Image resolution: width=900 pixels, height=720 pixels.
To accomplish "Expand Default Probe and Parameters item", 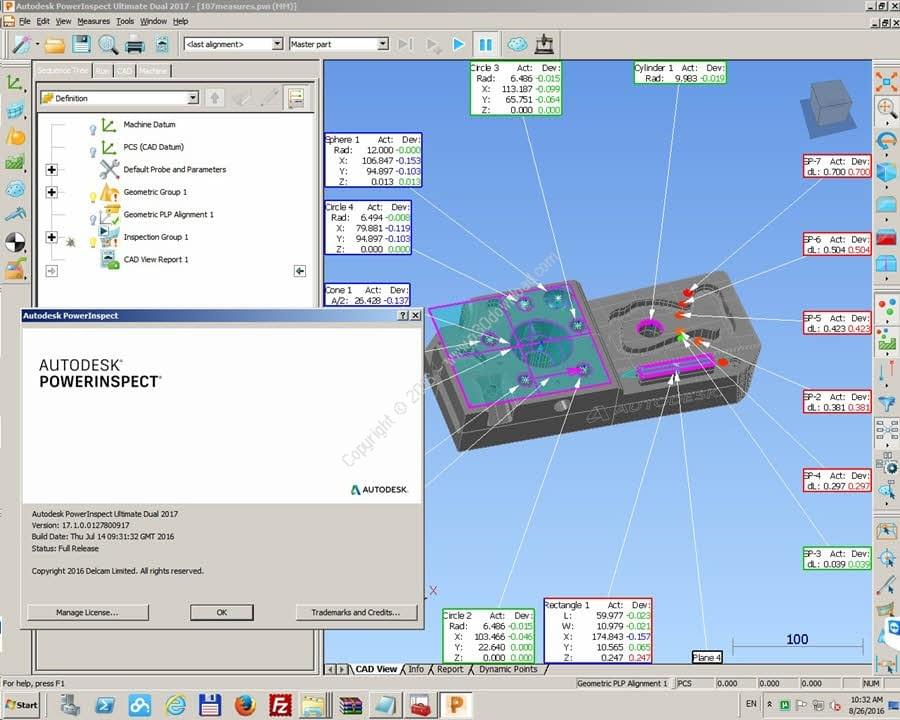I will [52, 169].
